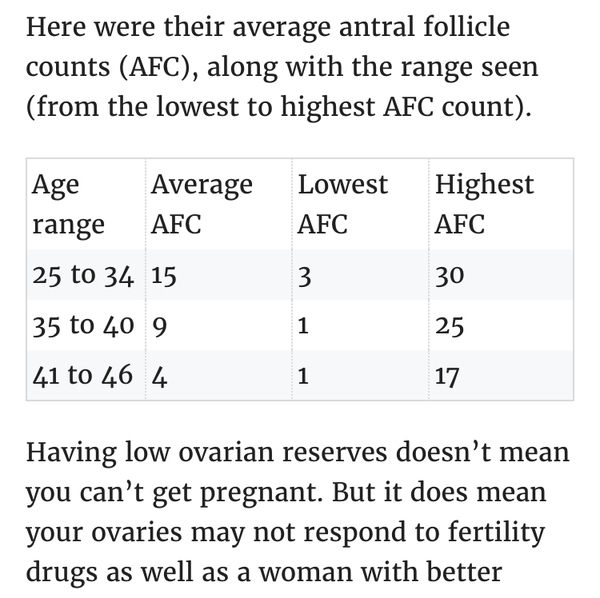This screenshot has height=598, width=600.
Task: Click lowest AFC for ages 41 to 46
Action: point(304,376)
